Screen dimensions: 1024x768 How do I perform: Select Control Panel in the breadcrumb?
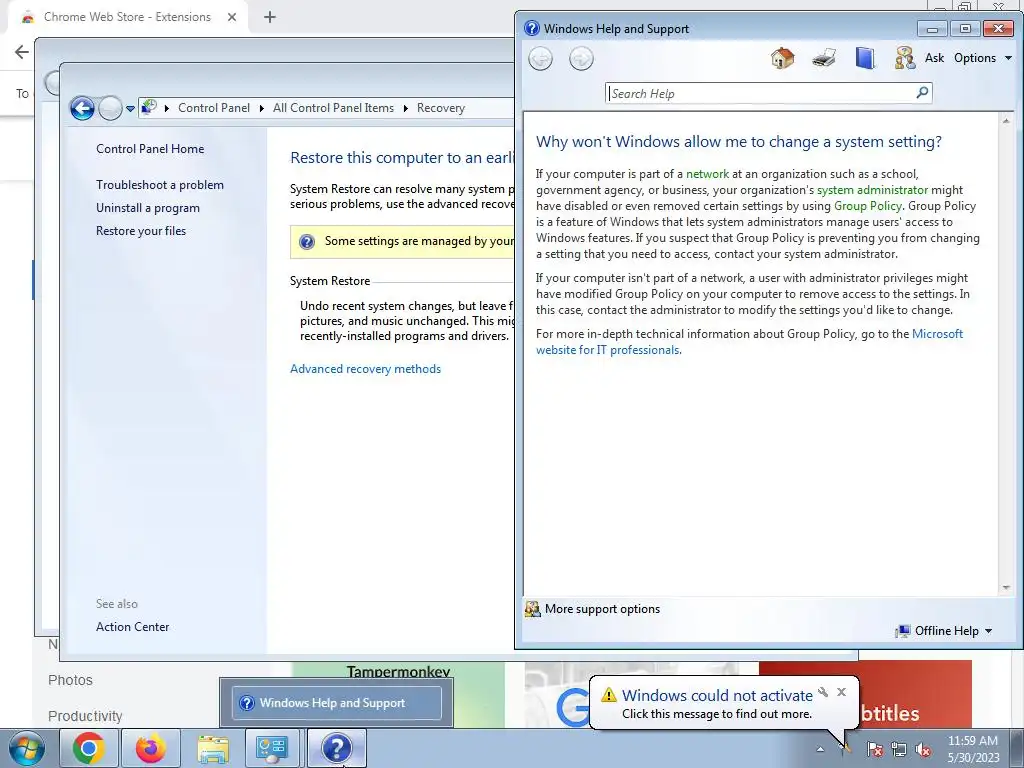[x=214, y=108]
